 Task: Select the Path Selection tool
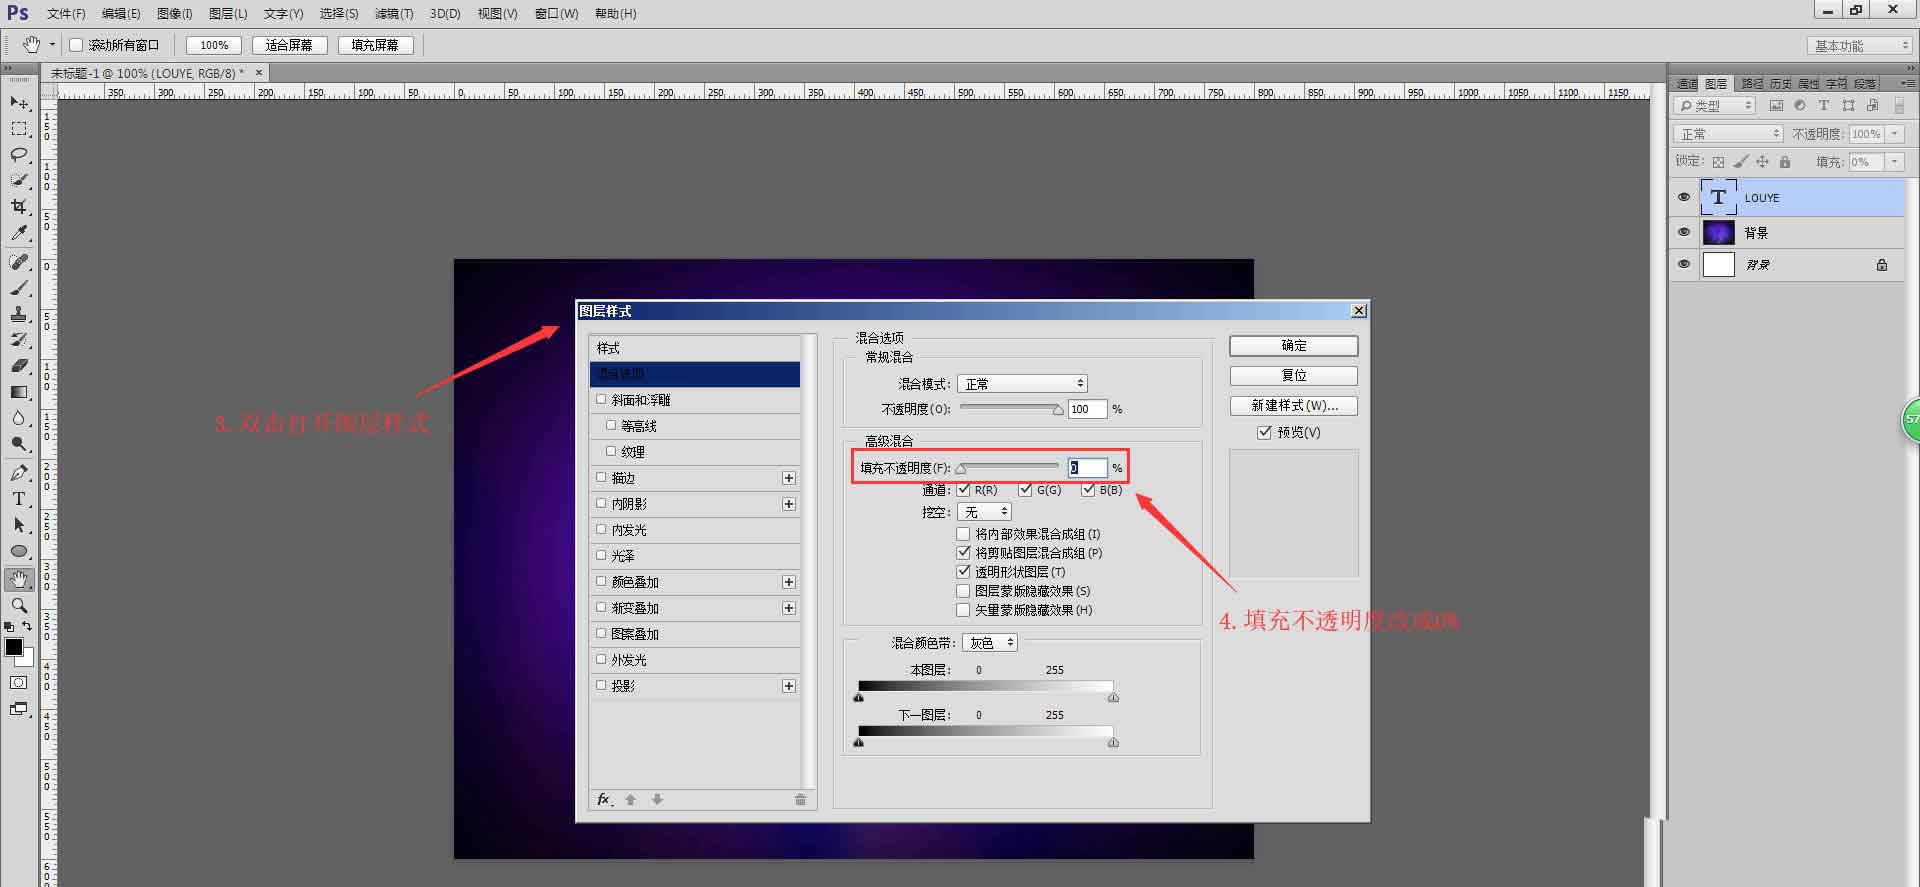(x=19, y=525)
